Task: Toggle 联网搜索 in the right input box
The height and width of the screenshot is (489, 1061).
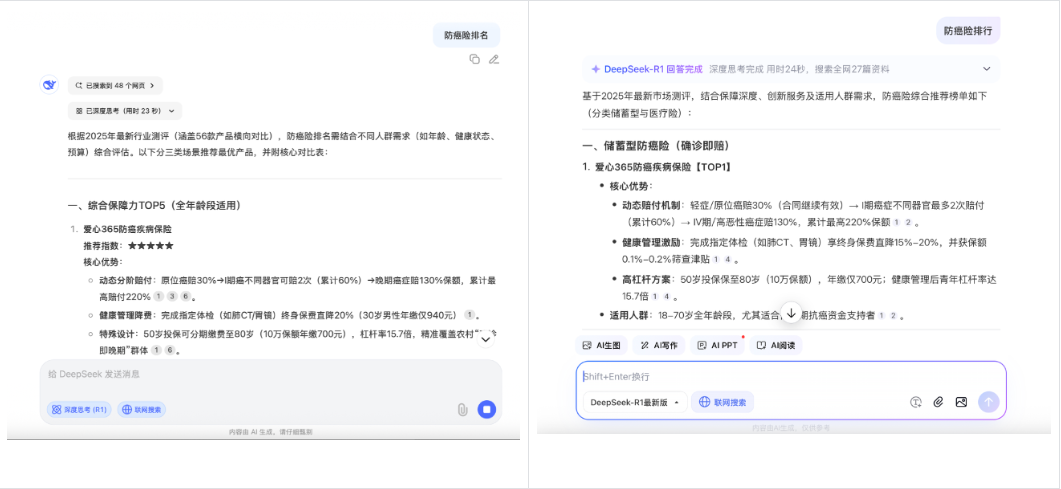Action: 722,402
